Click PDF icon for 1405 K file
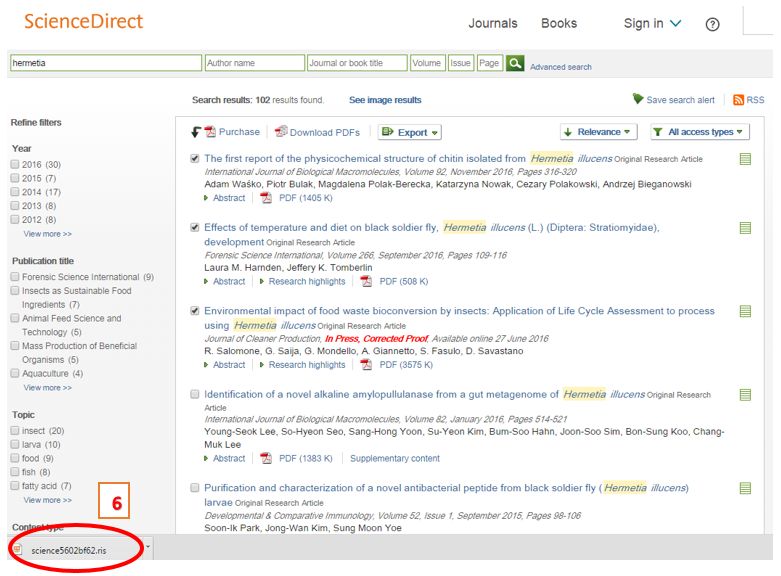The image size is (781, 576). [x=266, y=198]
